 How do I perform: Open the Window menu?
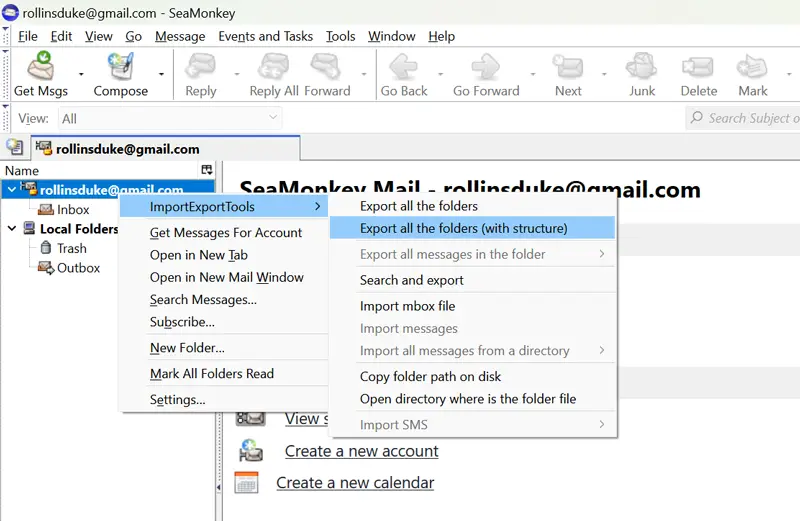[392, 36]
